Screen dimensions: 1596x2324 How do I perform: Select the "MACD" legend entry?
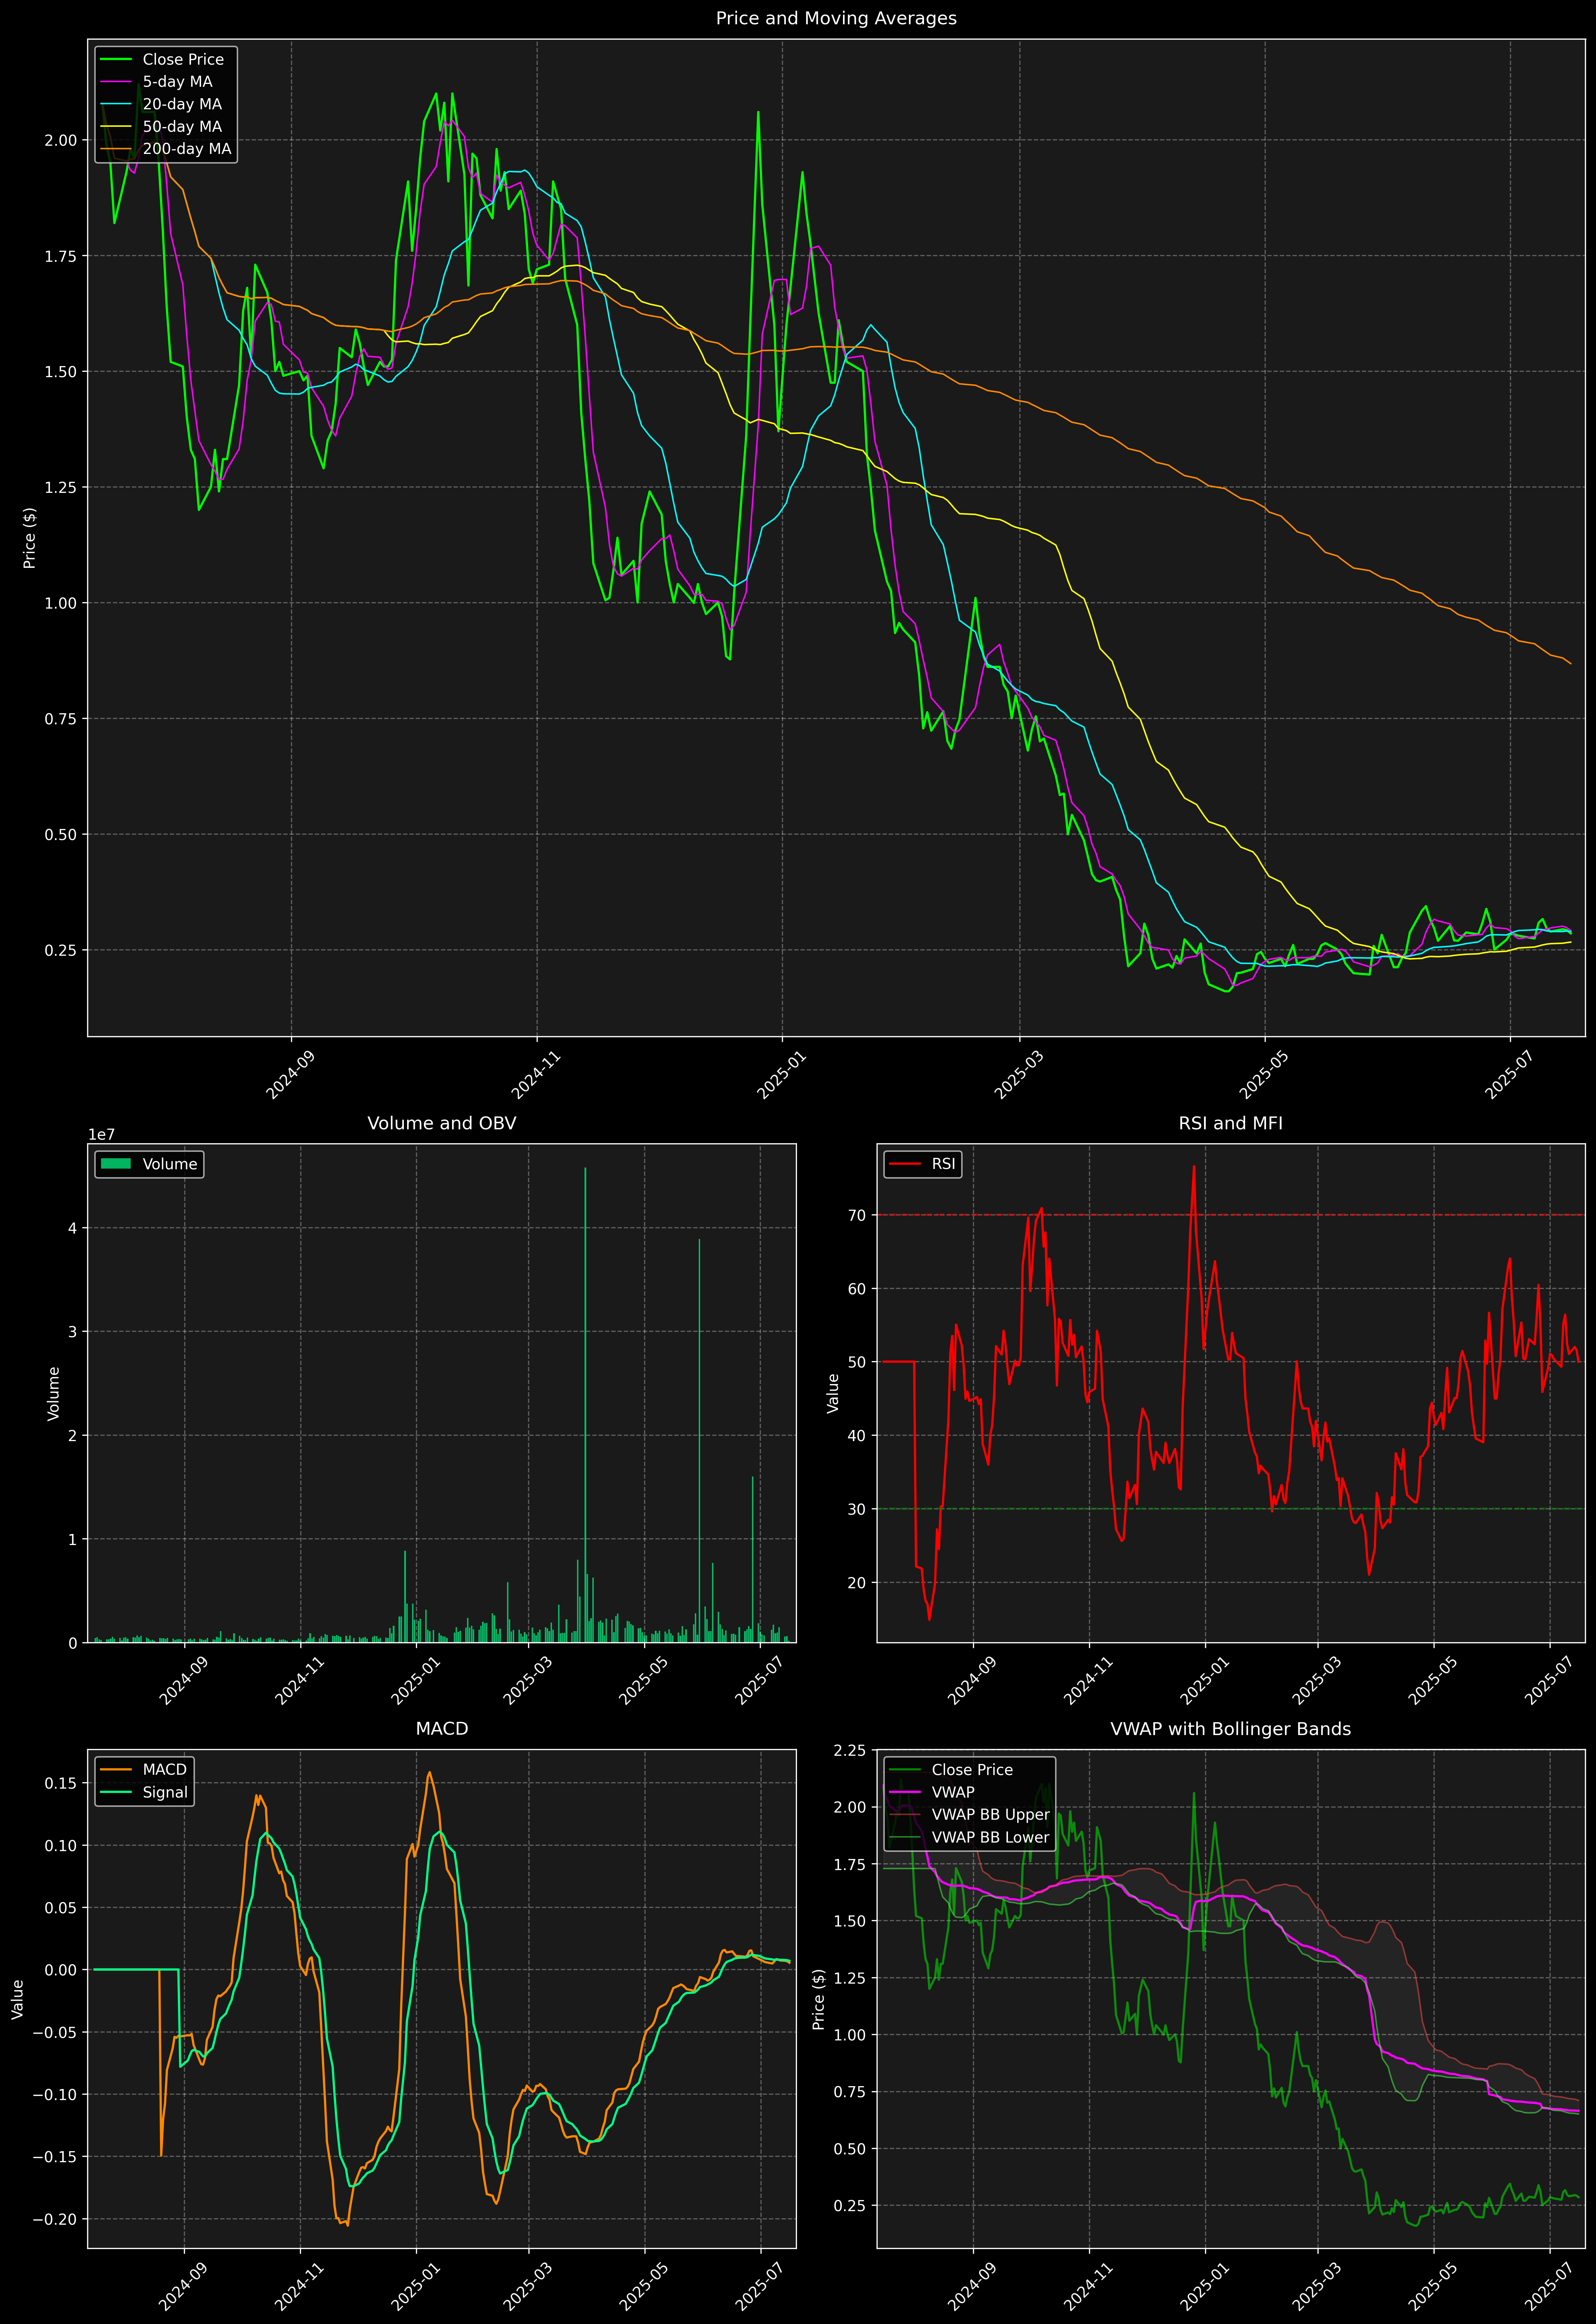coord(165,1770)
